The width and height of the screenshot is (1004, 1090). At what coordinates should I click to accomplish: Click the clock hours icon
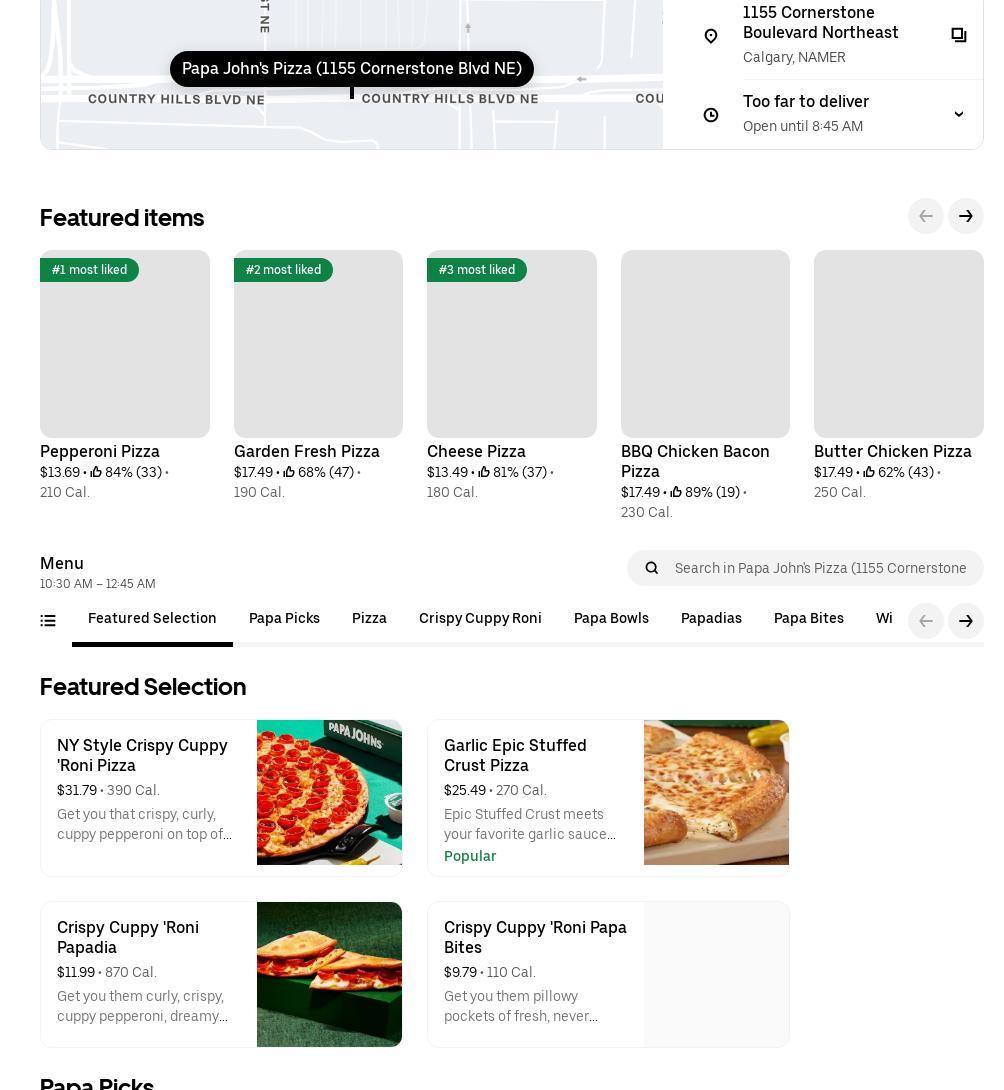[711, 115]
